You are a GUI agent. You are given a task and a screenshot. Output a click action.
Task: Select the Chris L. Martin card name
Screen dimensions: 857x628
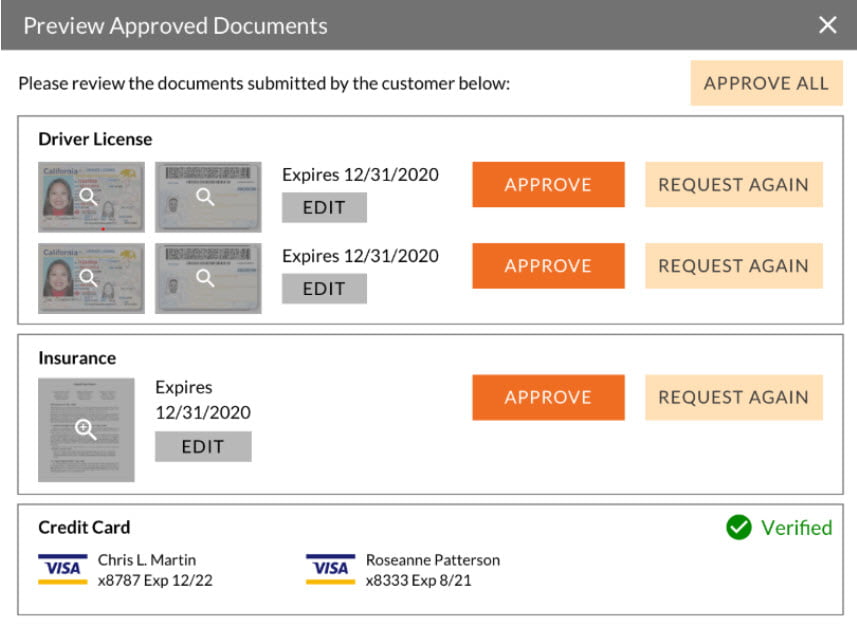coord(147,560)
